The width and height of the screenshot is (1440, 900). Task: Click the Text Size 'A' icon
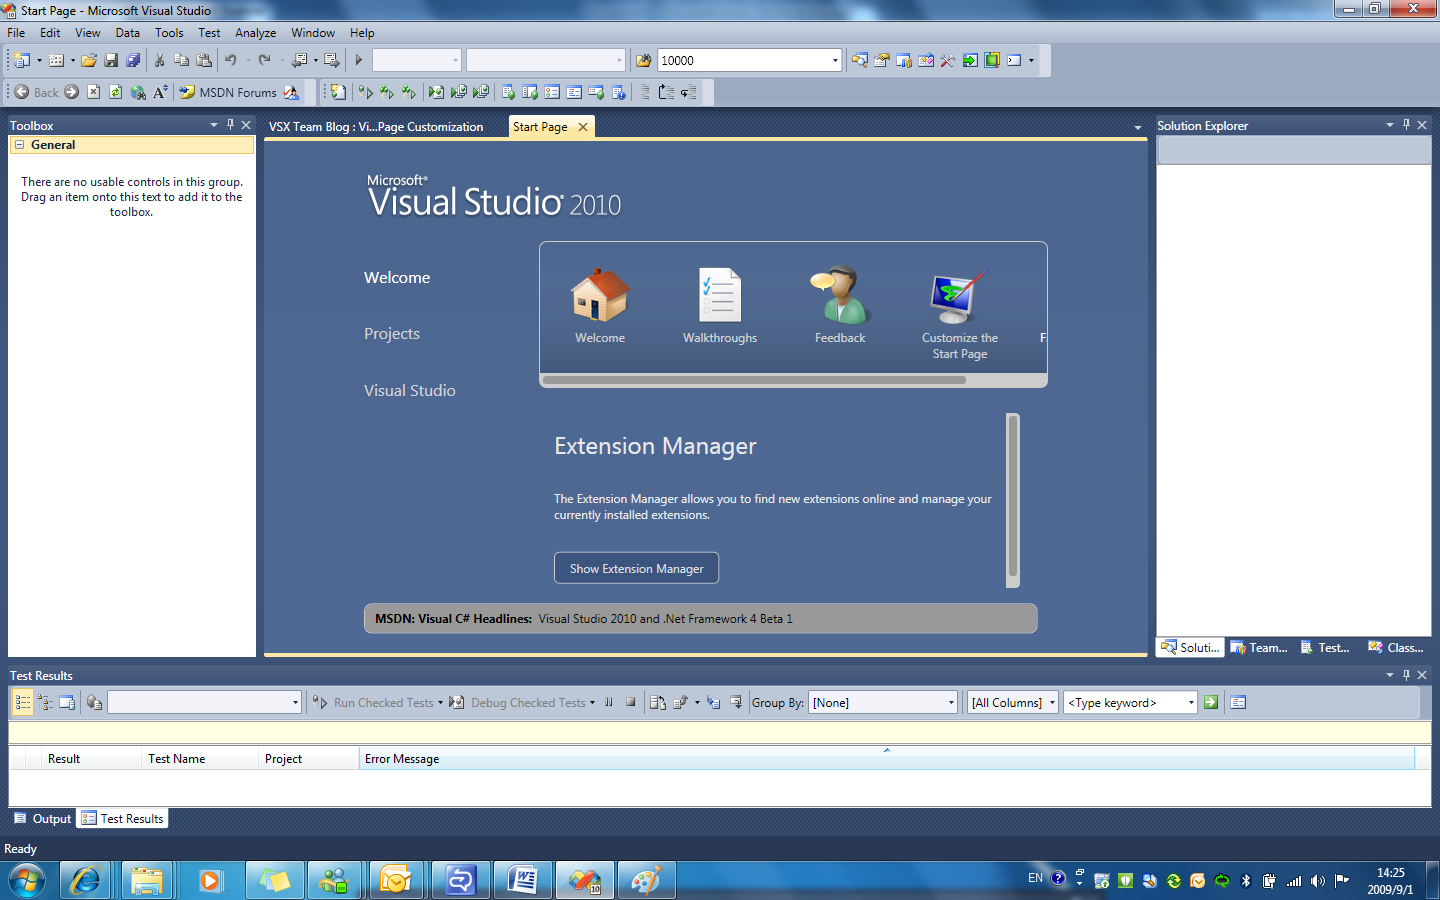click(x=160, y=92)
